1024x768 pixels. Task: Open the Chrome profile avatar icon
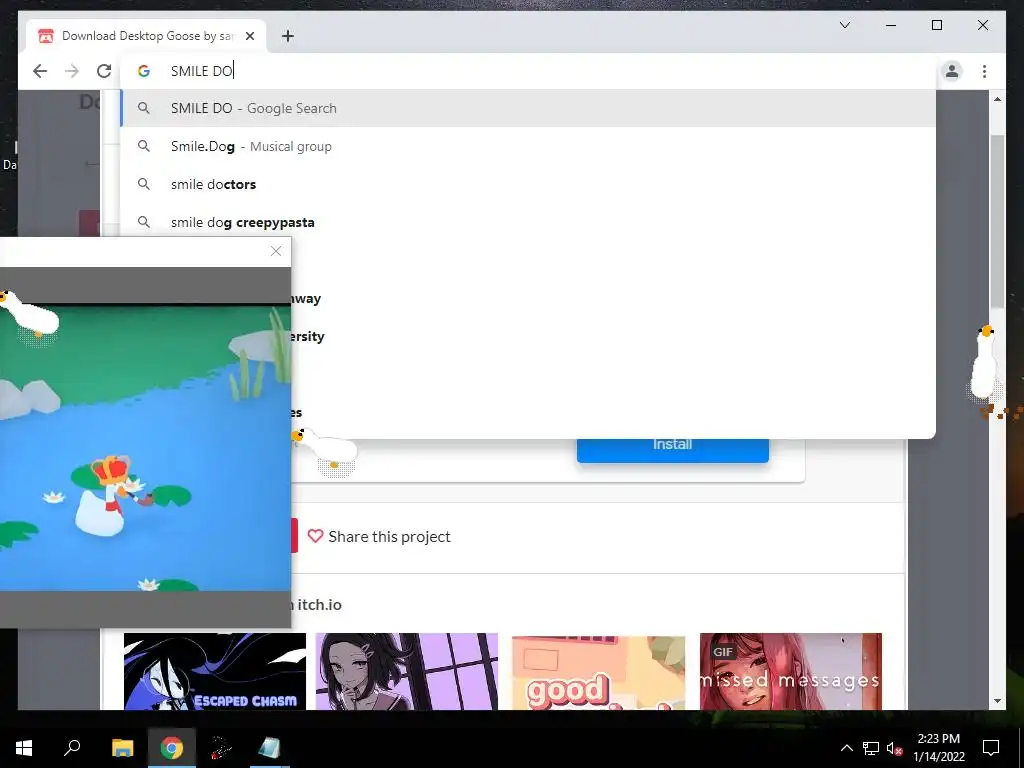pos(952,71)
